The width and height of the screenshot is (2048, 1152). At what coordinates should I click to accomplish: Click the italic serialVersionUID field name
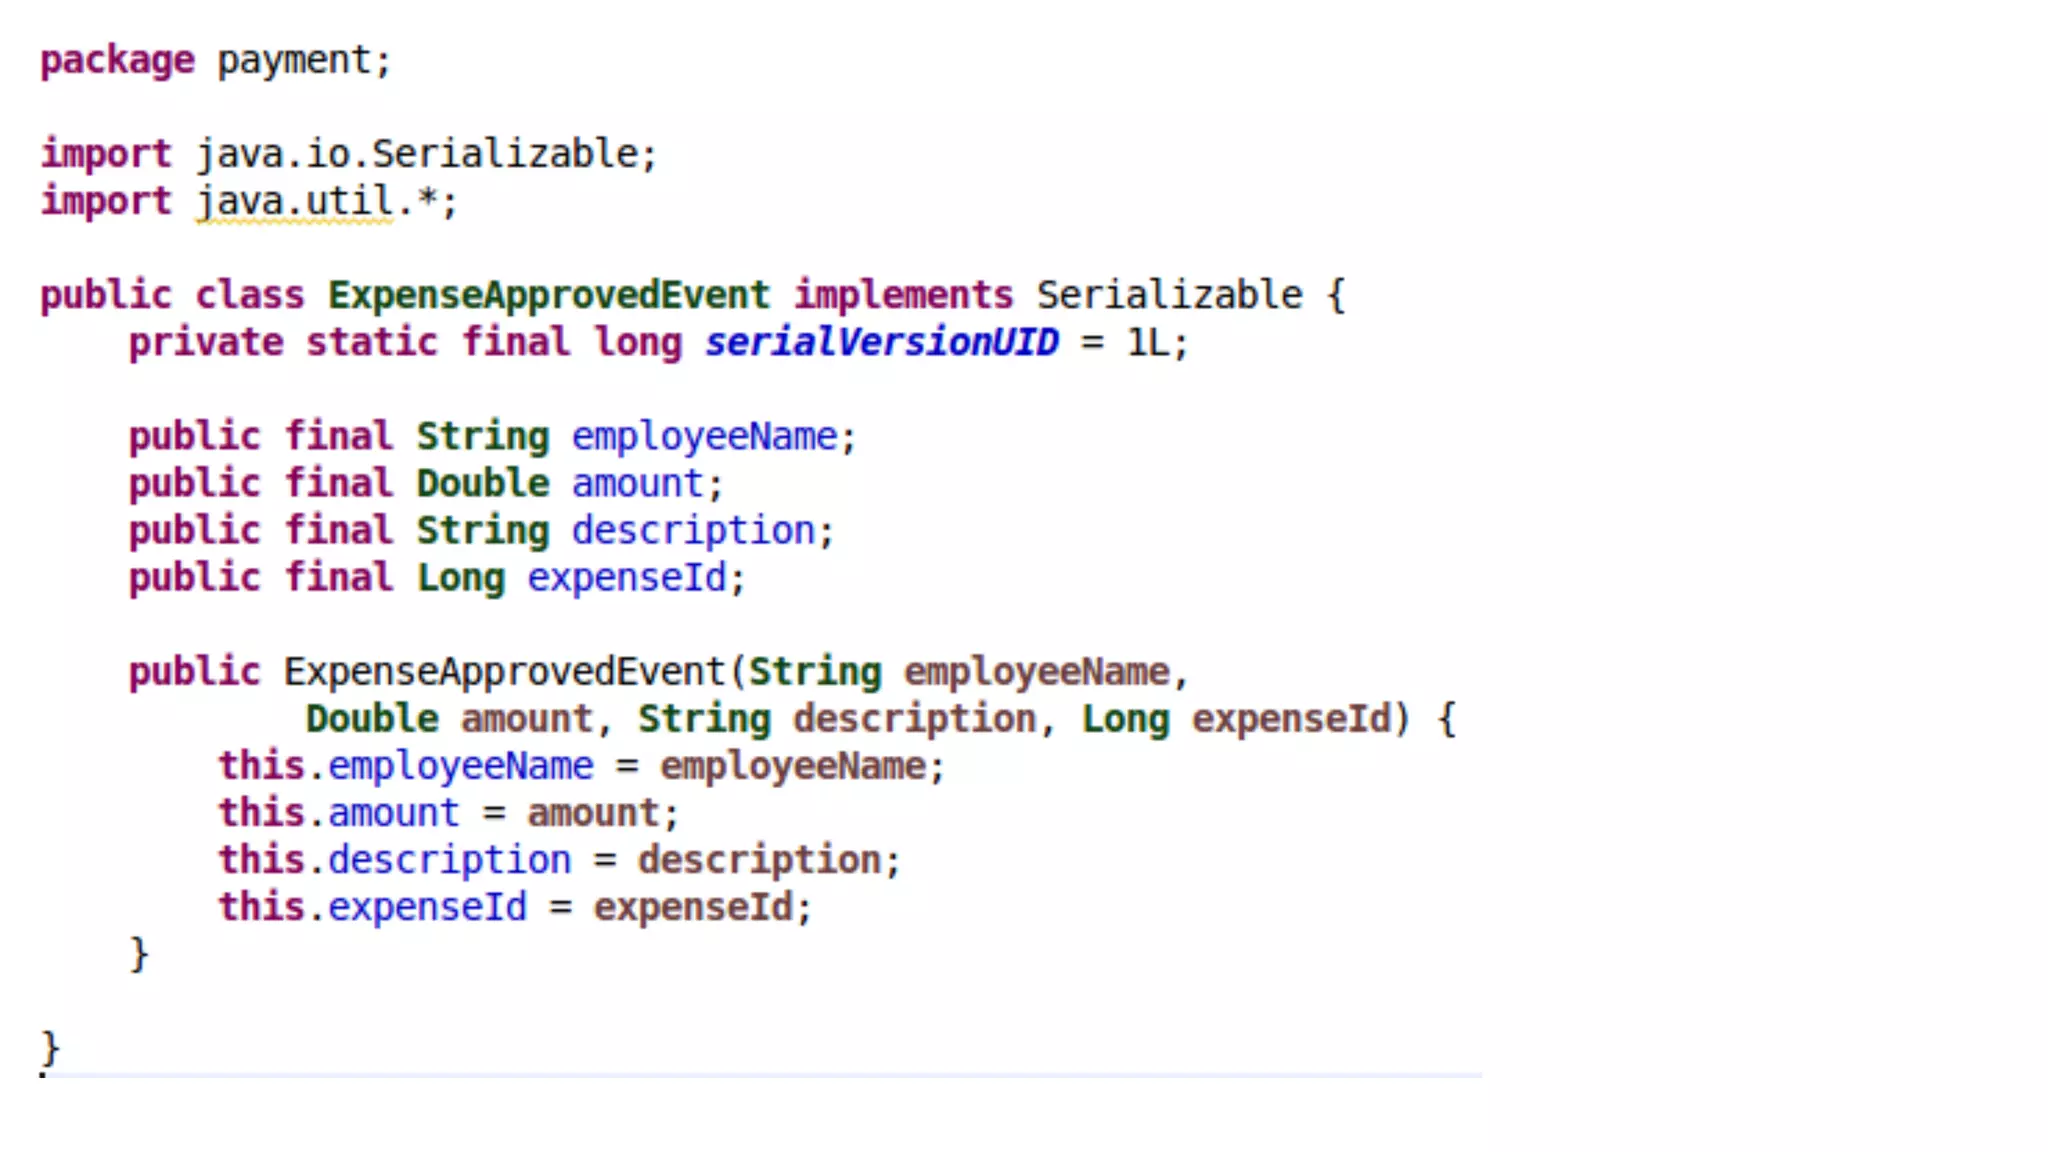click(x=881, y=343)
